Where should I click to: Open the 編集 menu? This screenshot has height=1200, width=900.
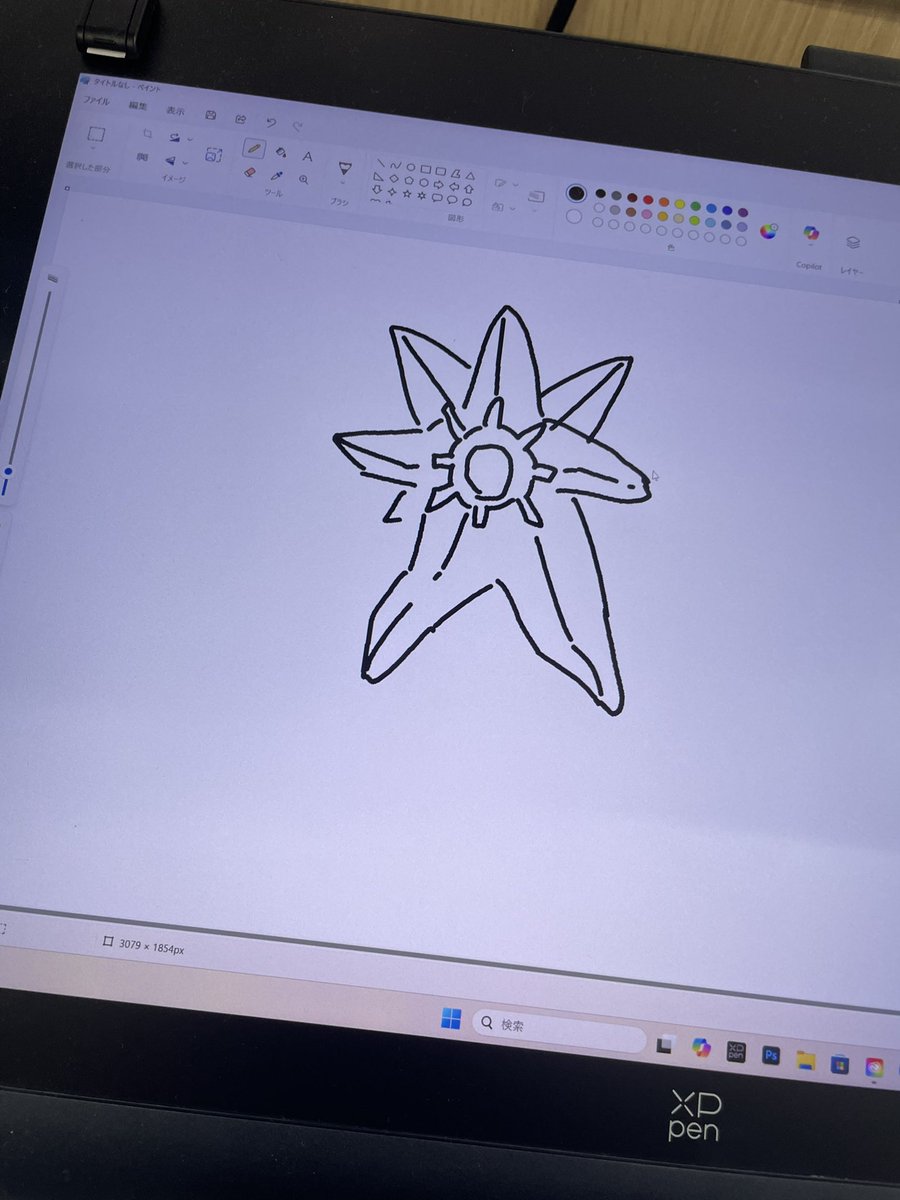(138, 106)
